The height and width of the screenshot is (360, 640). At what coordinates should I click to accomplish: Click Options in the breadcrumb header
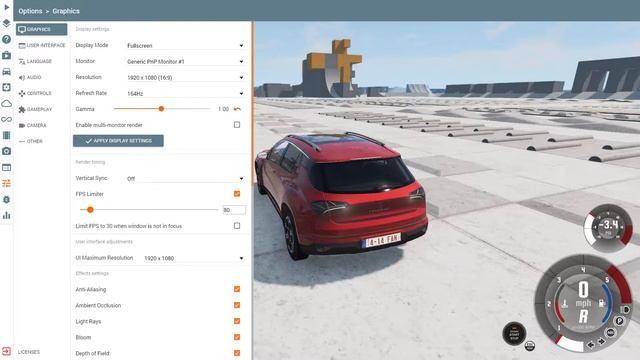[x=30, y=11]
